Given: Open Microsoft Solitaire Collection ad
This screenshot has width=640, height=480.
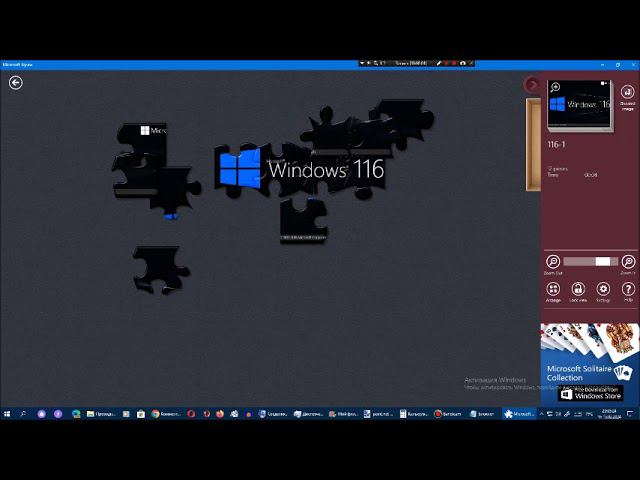Looking at the screenshot, I should 590,364.
